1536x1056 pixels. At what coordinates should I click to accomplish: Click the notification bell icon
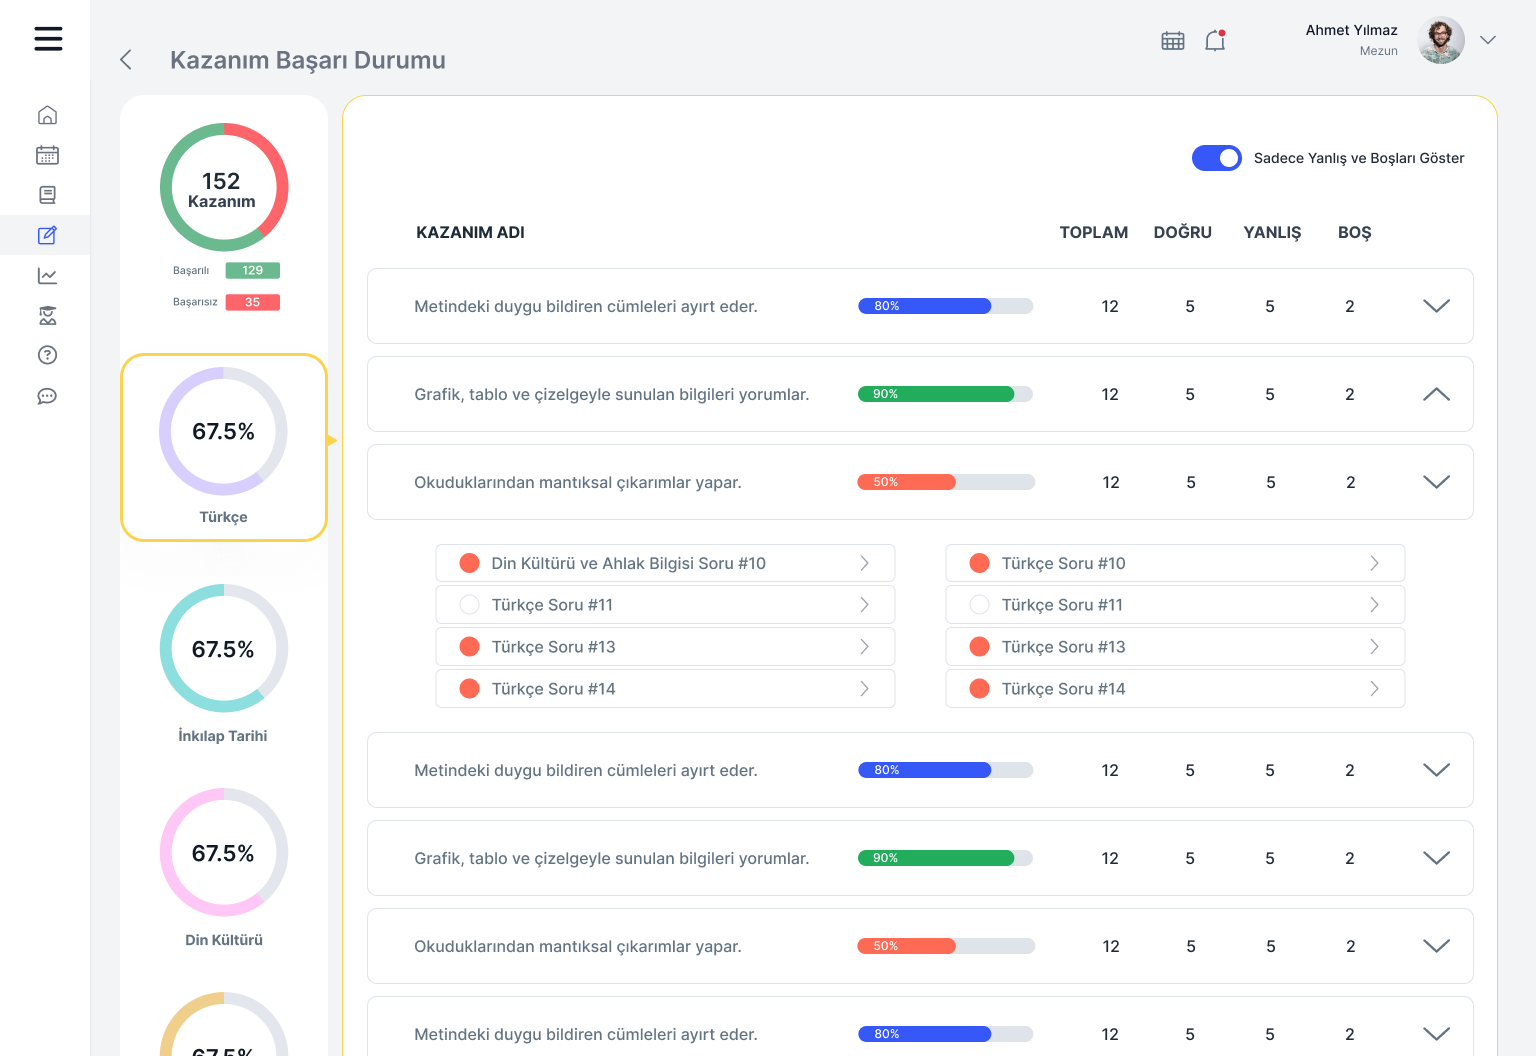(x=1215, y=41)
